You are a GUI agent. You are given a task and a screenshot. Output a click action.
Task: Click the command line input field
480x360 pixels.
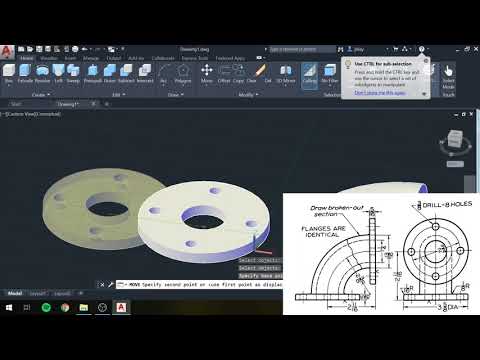point(199,284)
